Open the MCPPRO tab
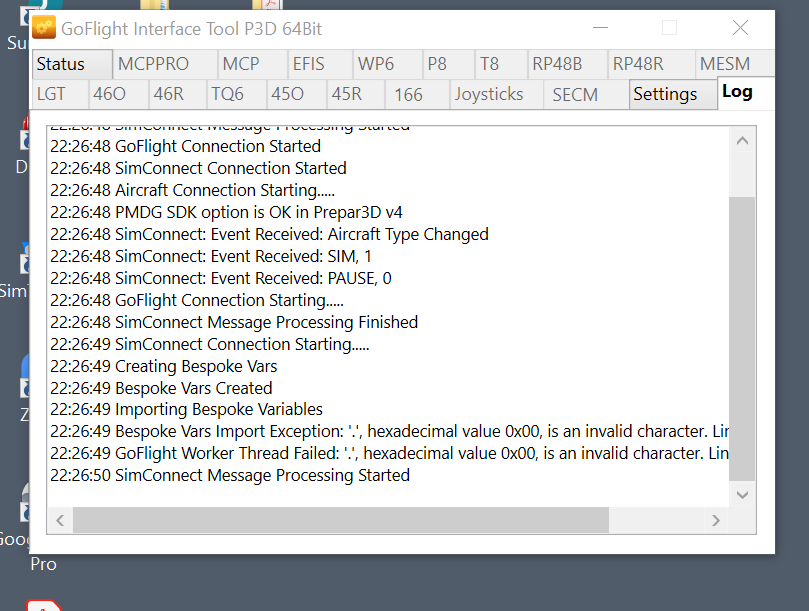809x611 pixels. pyautogui.click(x=153, y=64)
